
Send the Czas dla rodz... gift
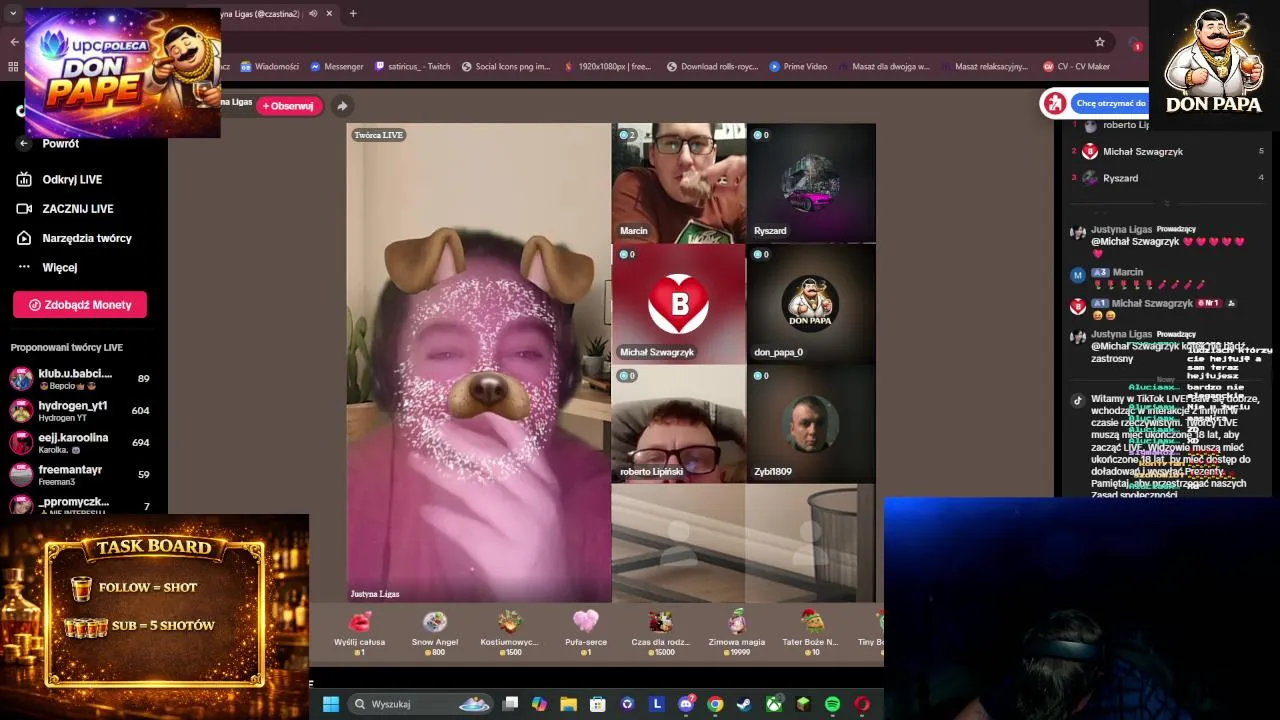(x=660, y=632)
